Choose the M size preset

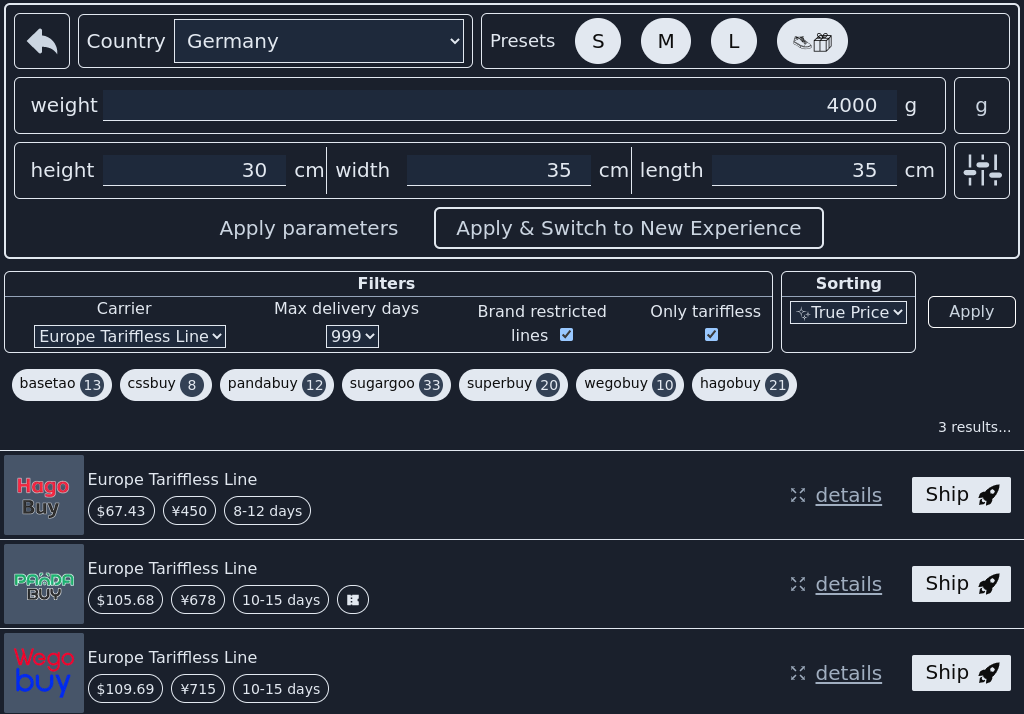pyautogui.click(x=665, y=41)
